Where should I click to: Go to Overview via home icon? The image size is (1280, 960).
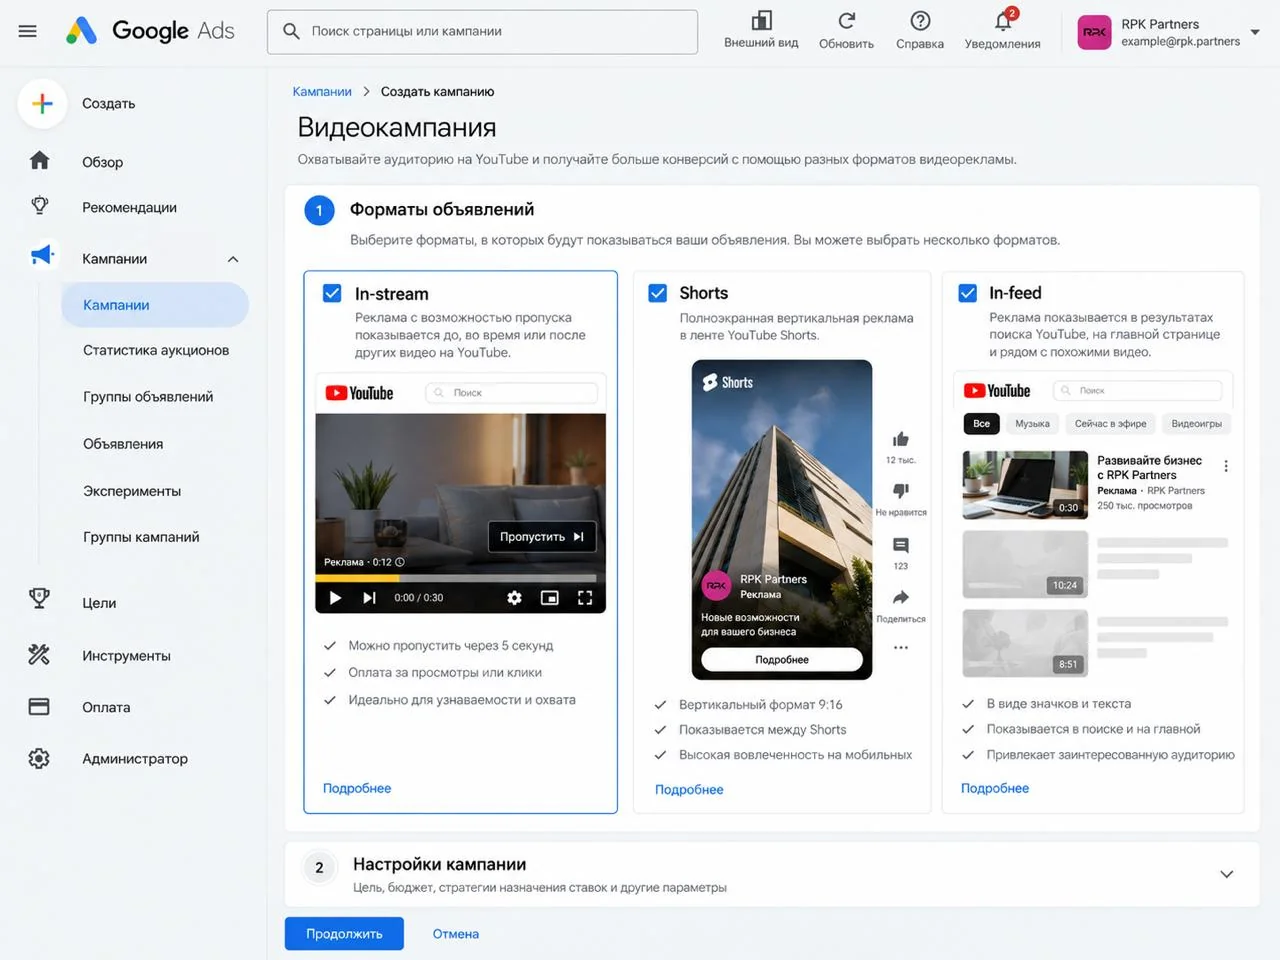click(39, 161)
